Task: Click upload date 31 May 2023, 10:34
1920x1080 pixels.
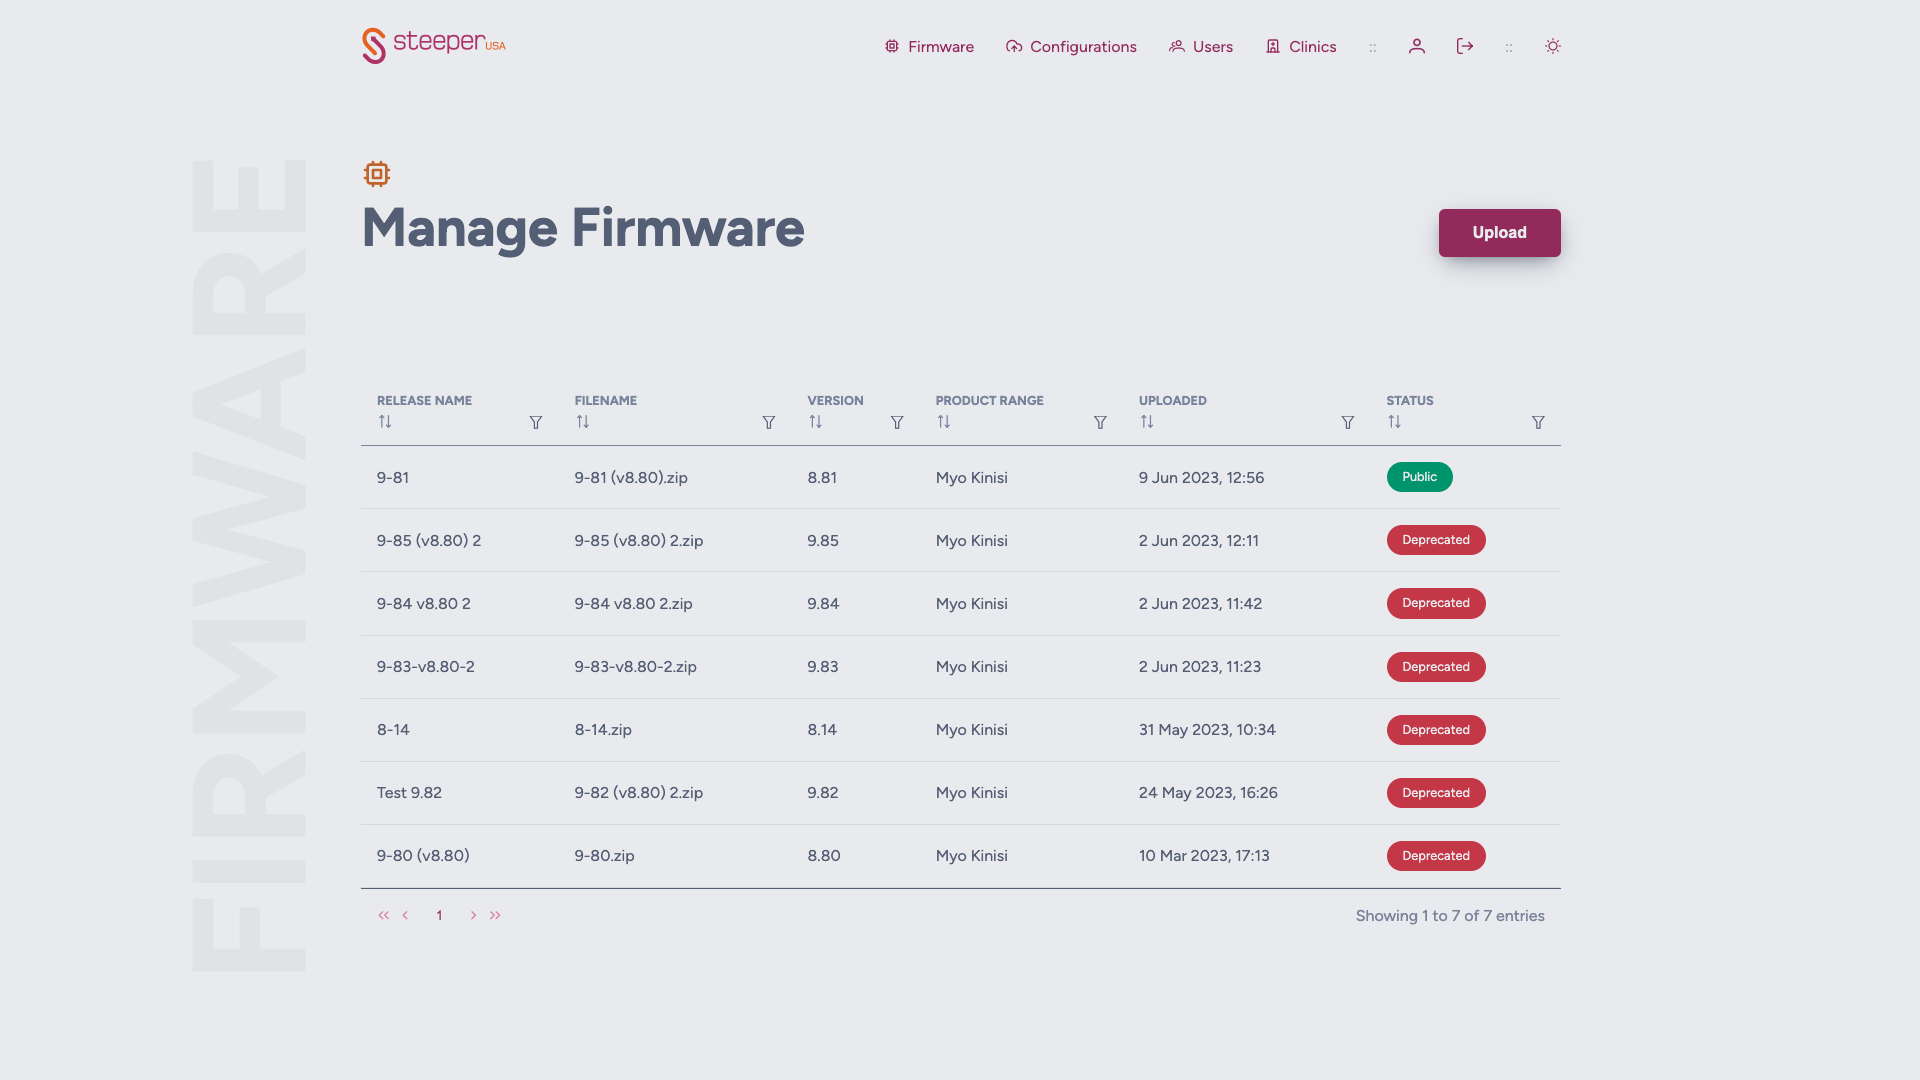Action: point(1207,730)
